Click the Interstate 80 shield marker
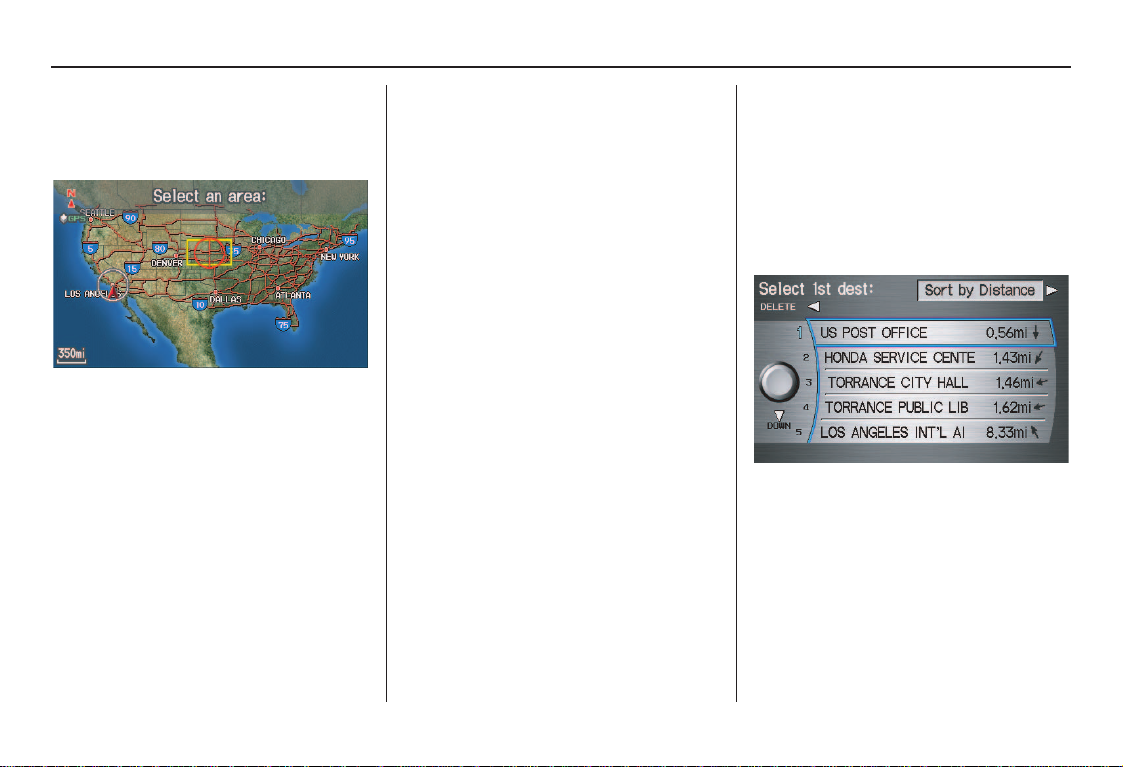Image resolution: width=1123 pixels, height=767 pixels. point(159,248)
